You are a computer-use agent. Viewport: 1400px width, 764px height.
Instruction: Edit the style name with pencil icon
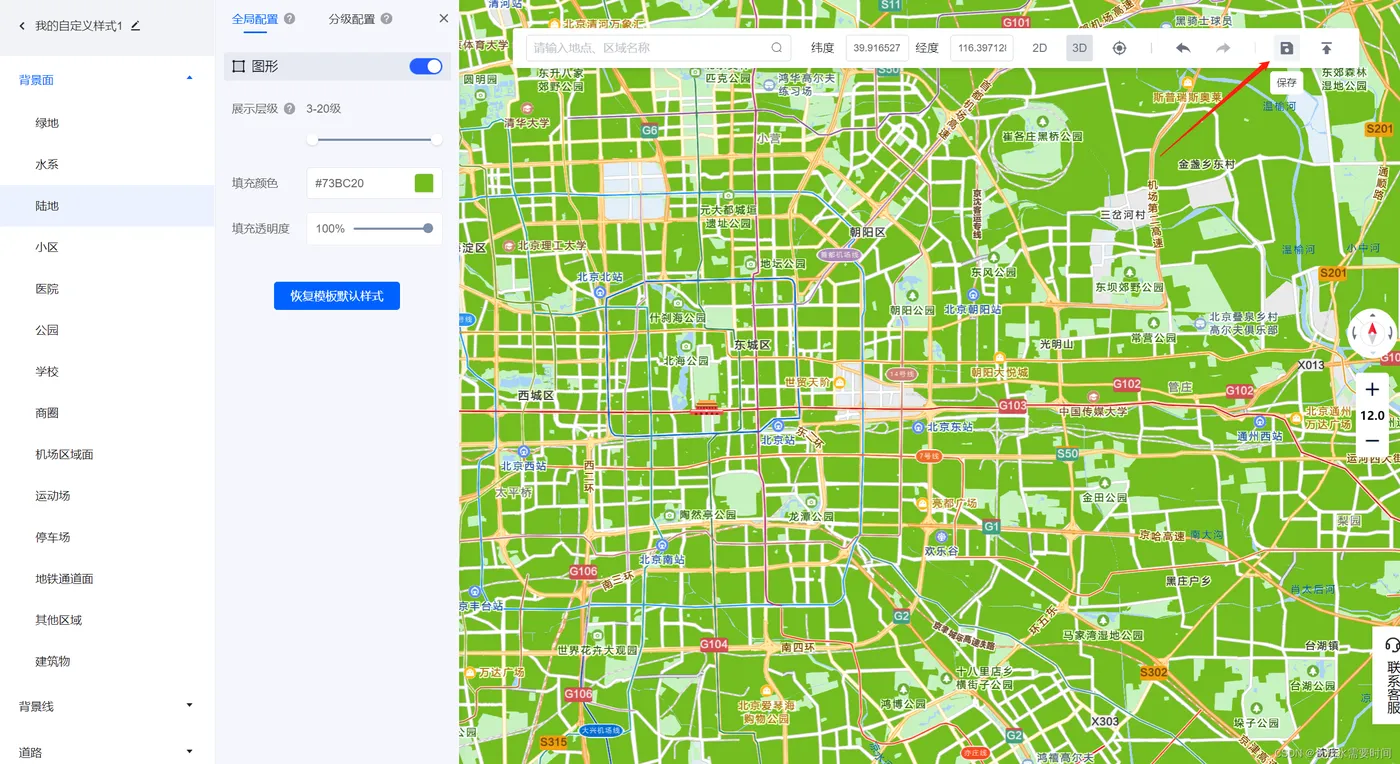coord(136,26)
